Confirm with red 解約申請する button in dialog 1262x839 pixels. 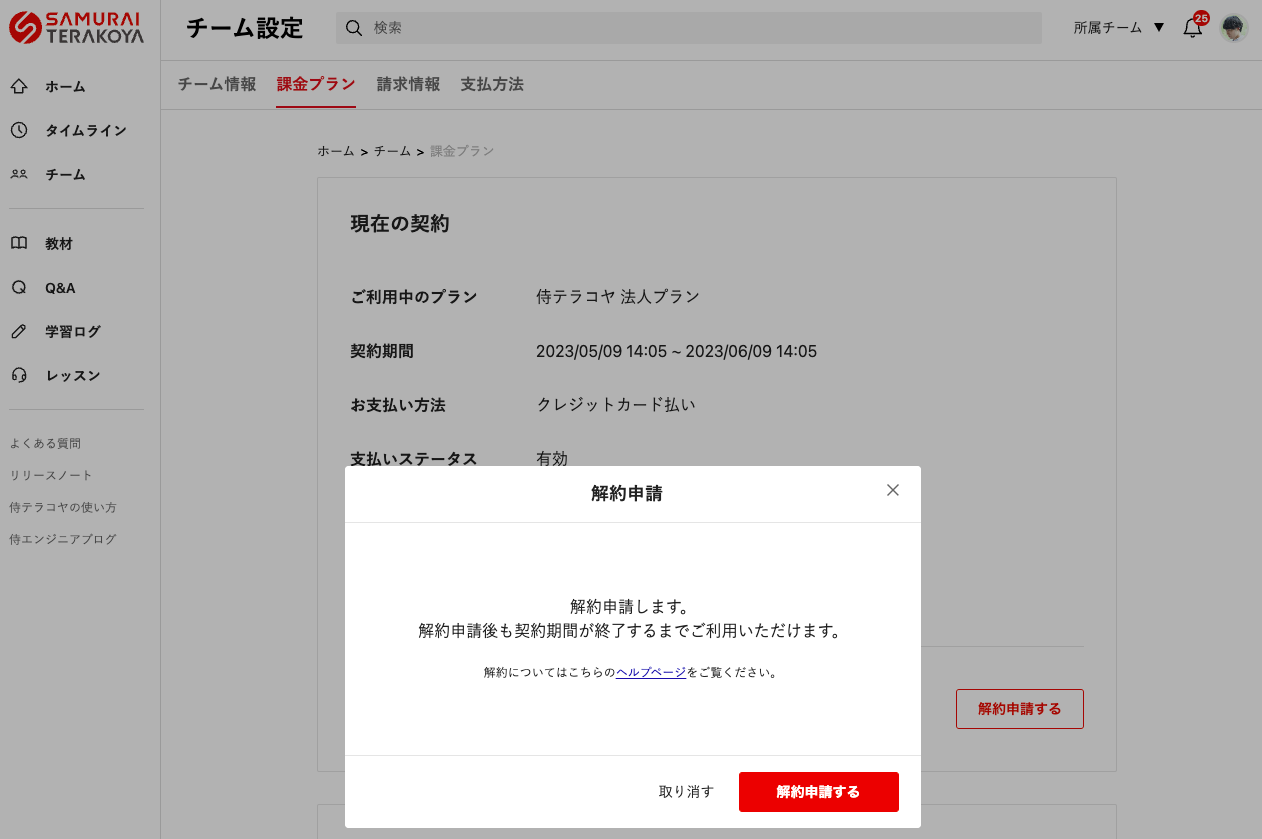(818, 792)
